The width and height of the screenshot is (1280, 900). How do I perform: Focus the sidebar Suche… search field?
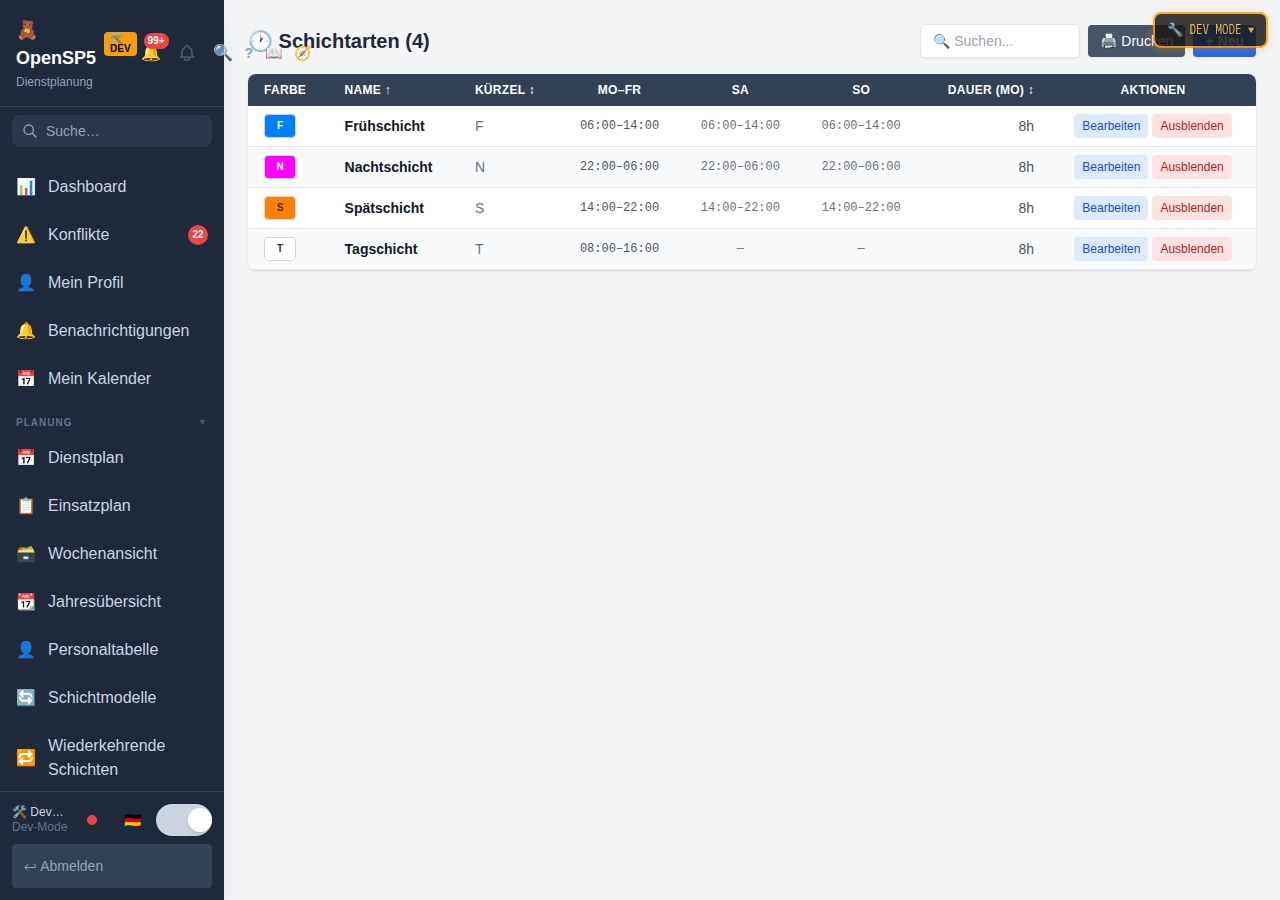click(112, 131)
